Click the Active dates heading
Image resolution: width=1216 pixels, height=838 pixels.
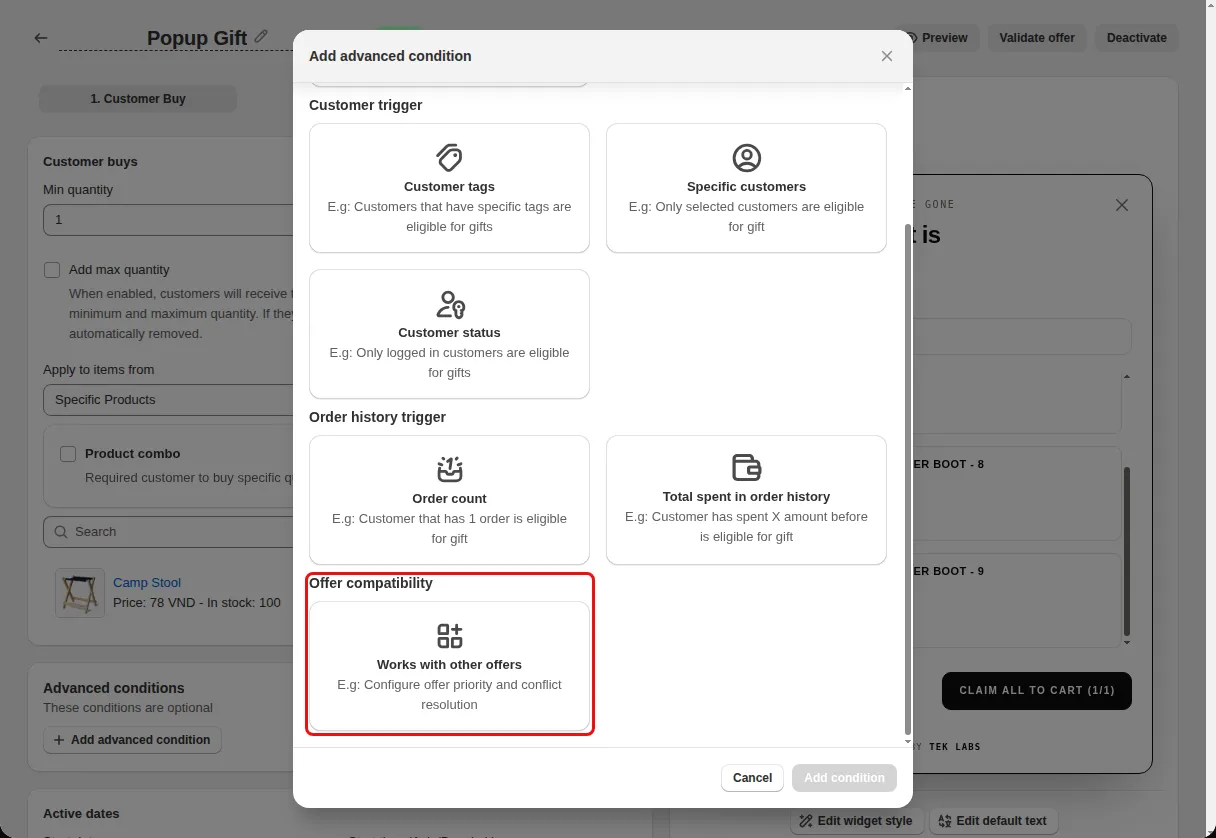pos(81,814)
